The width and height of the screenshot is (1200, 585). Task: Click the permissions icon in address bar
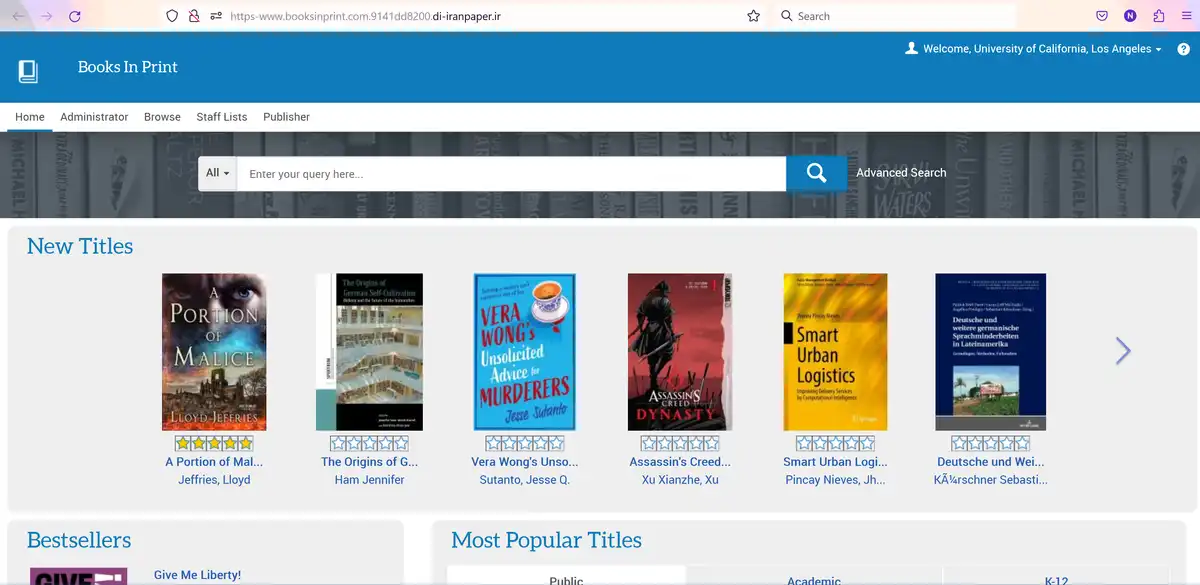[x=216, y=16]
